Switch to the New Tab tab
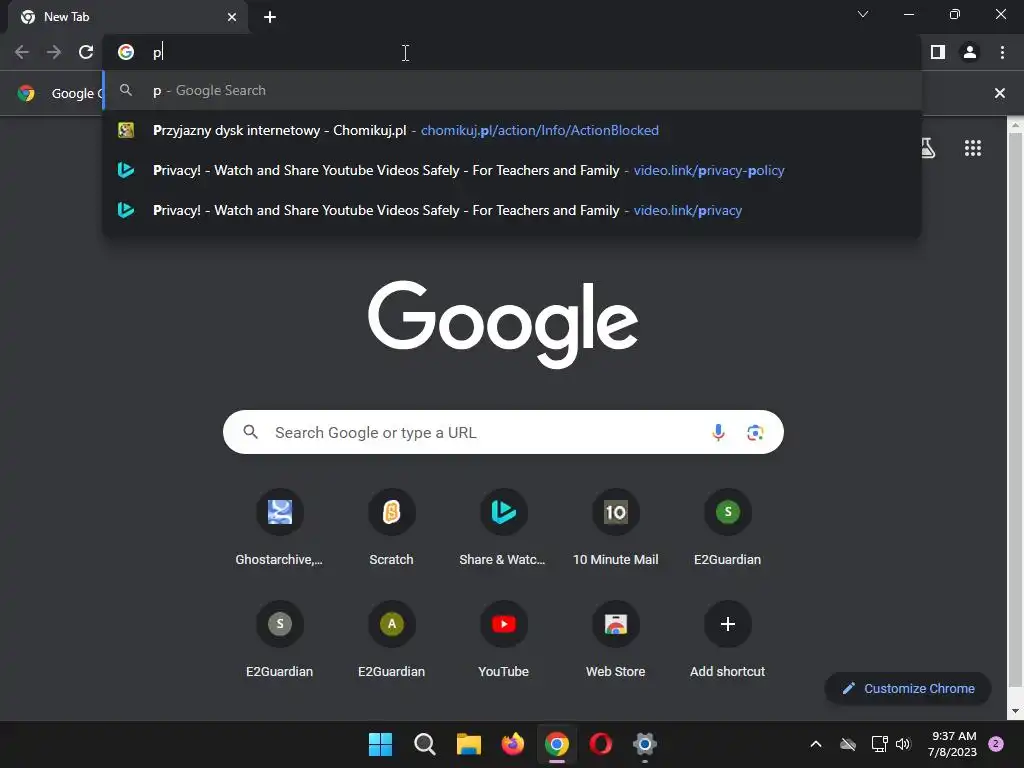 pyautogui.click(x=127, y=17)
